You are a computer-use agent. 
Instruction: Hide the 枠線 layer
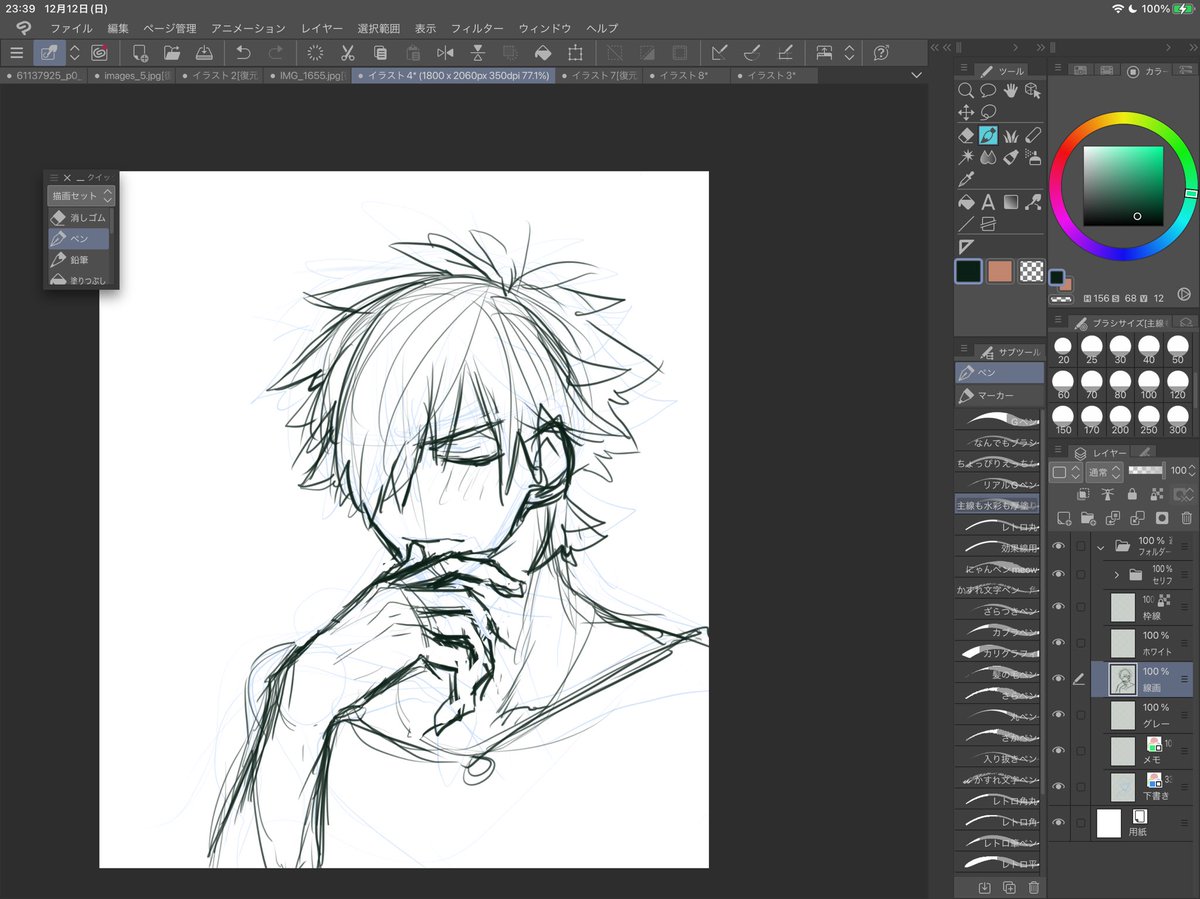click(x=1058, y=607)
